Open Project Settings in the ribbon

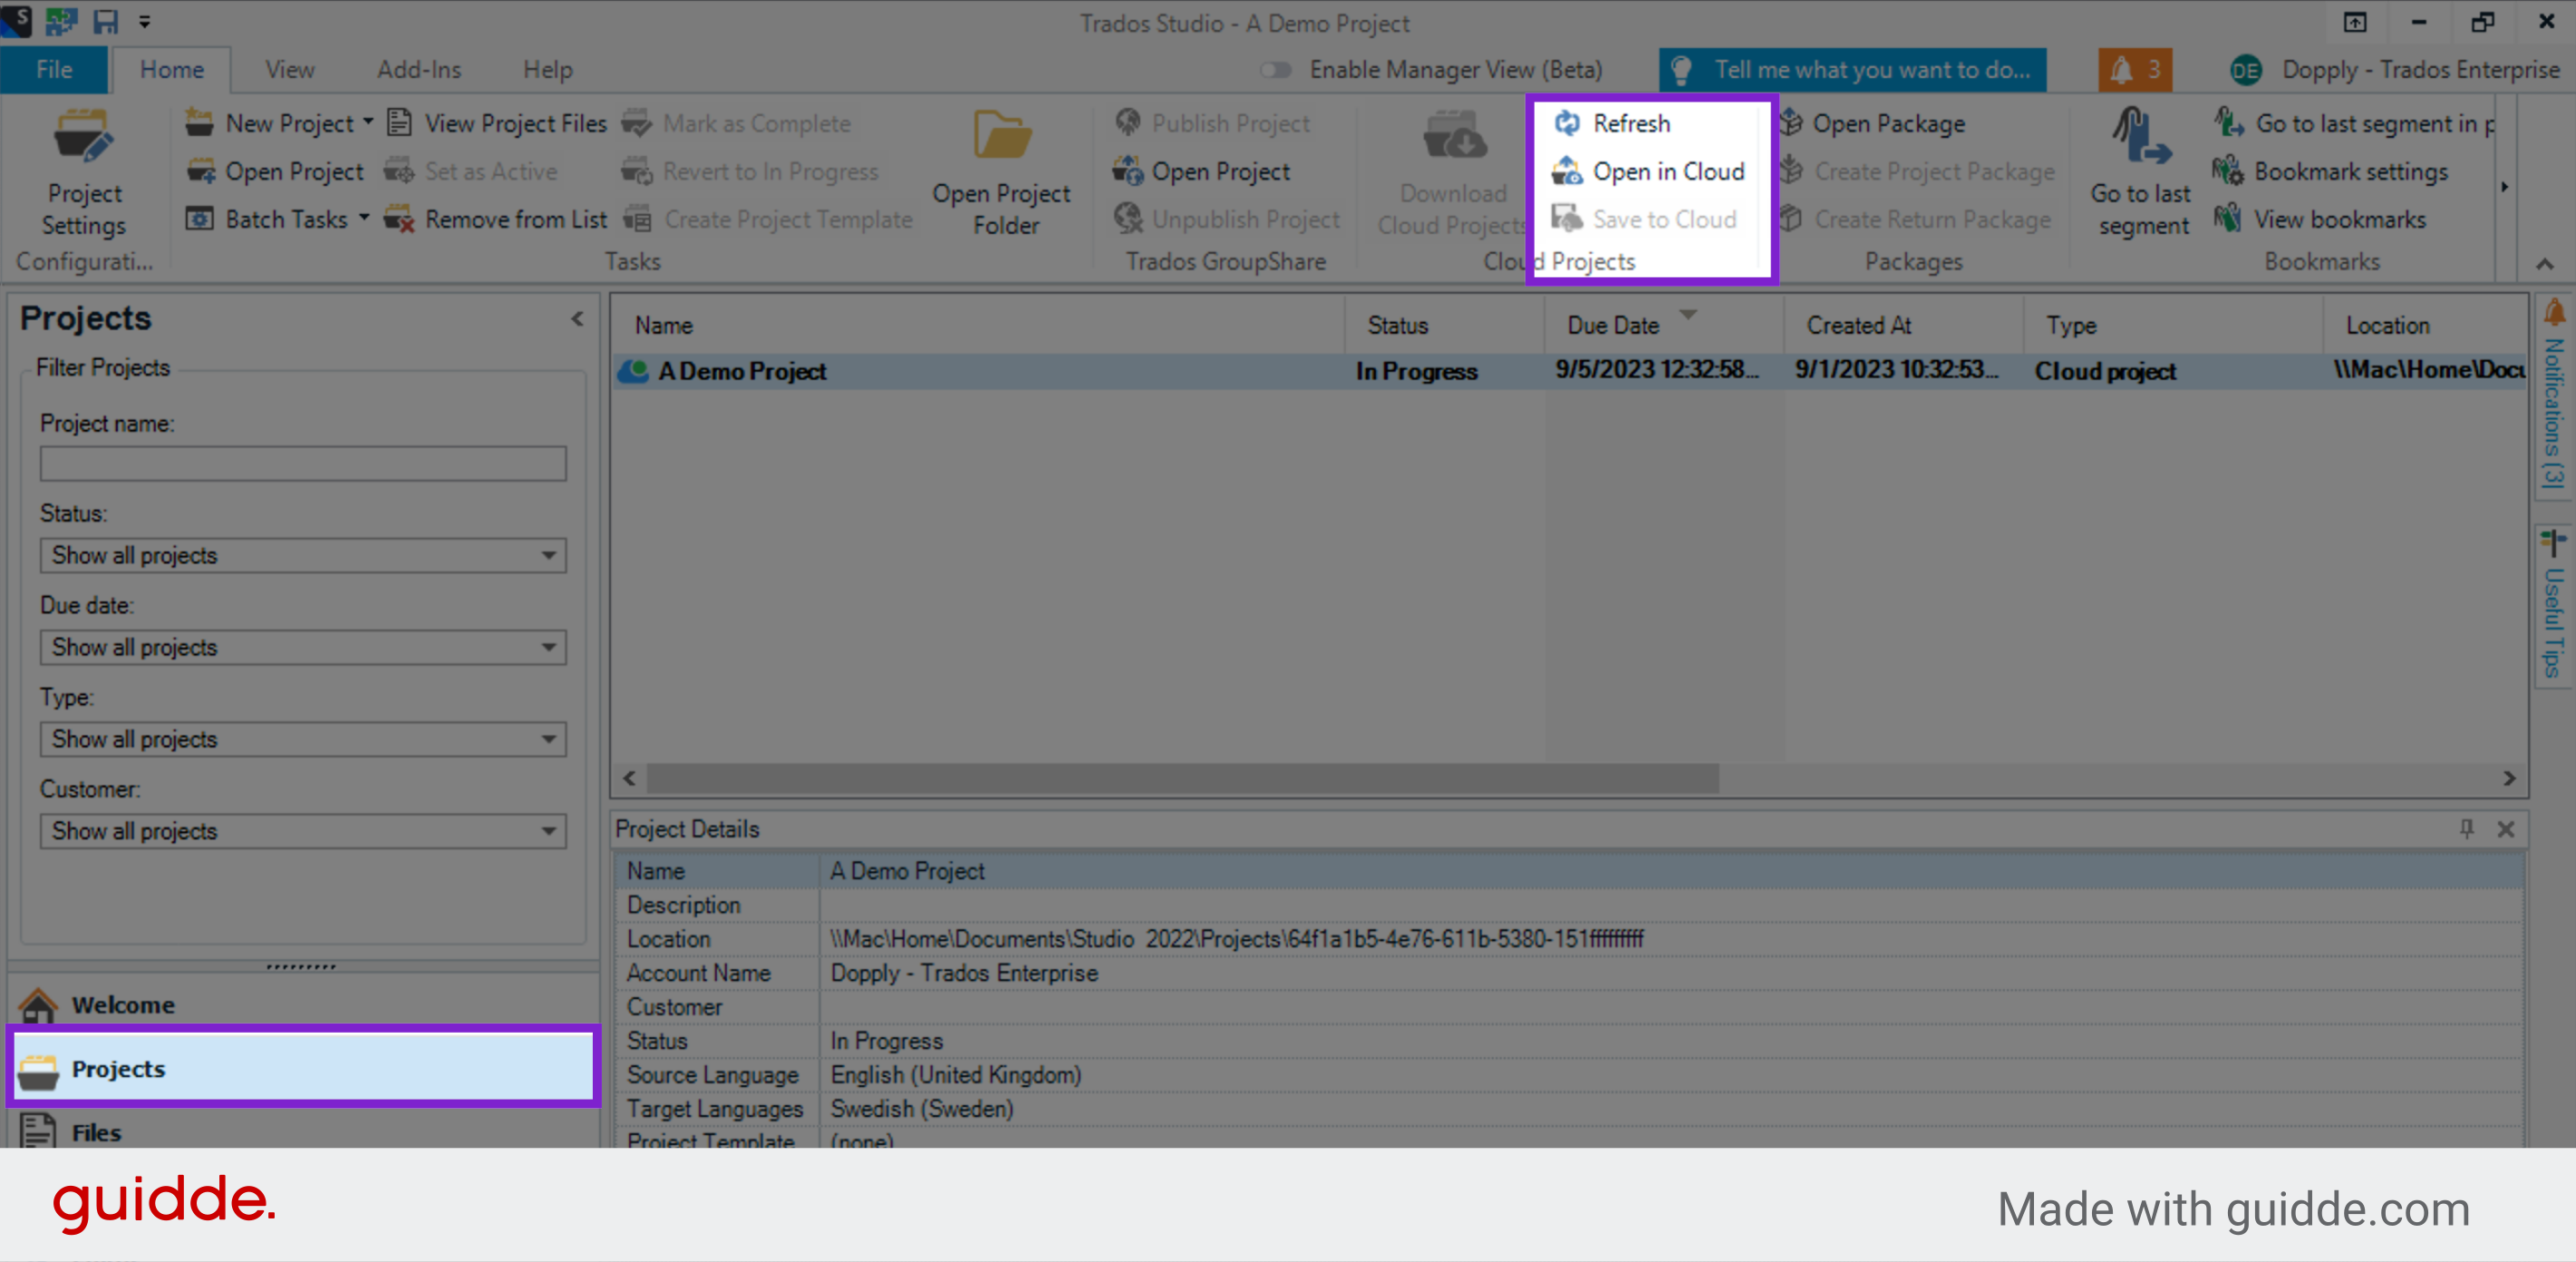pyautogui.click(x=84, y=172)
